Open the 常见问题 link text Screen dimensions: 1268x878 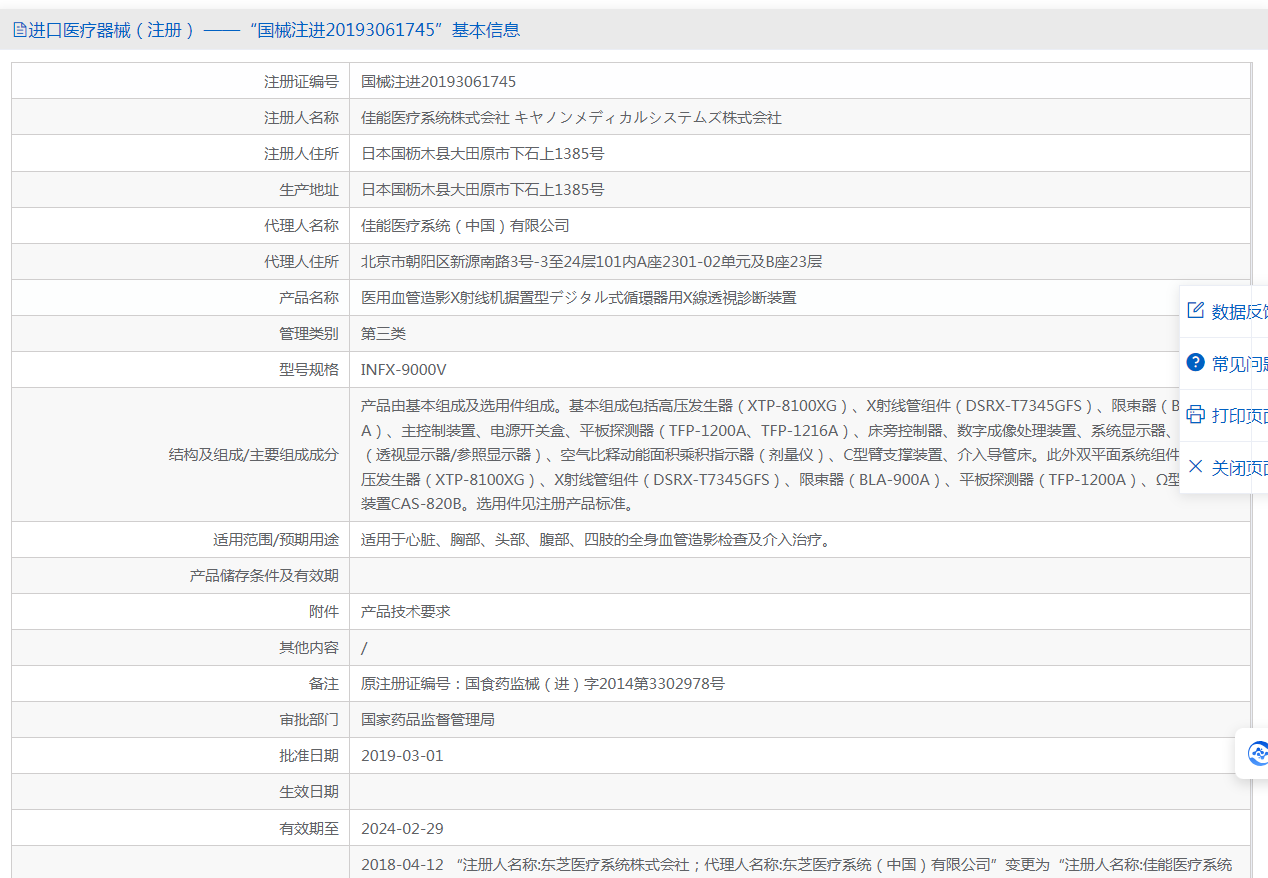(1240, 363)
